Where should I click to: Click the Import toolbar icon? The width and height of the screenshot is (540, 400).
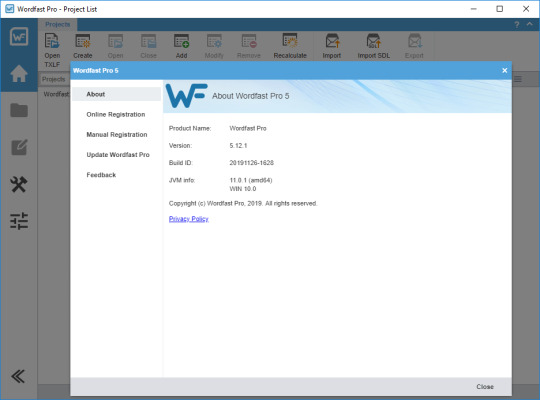[332, 46]
